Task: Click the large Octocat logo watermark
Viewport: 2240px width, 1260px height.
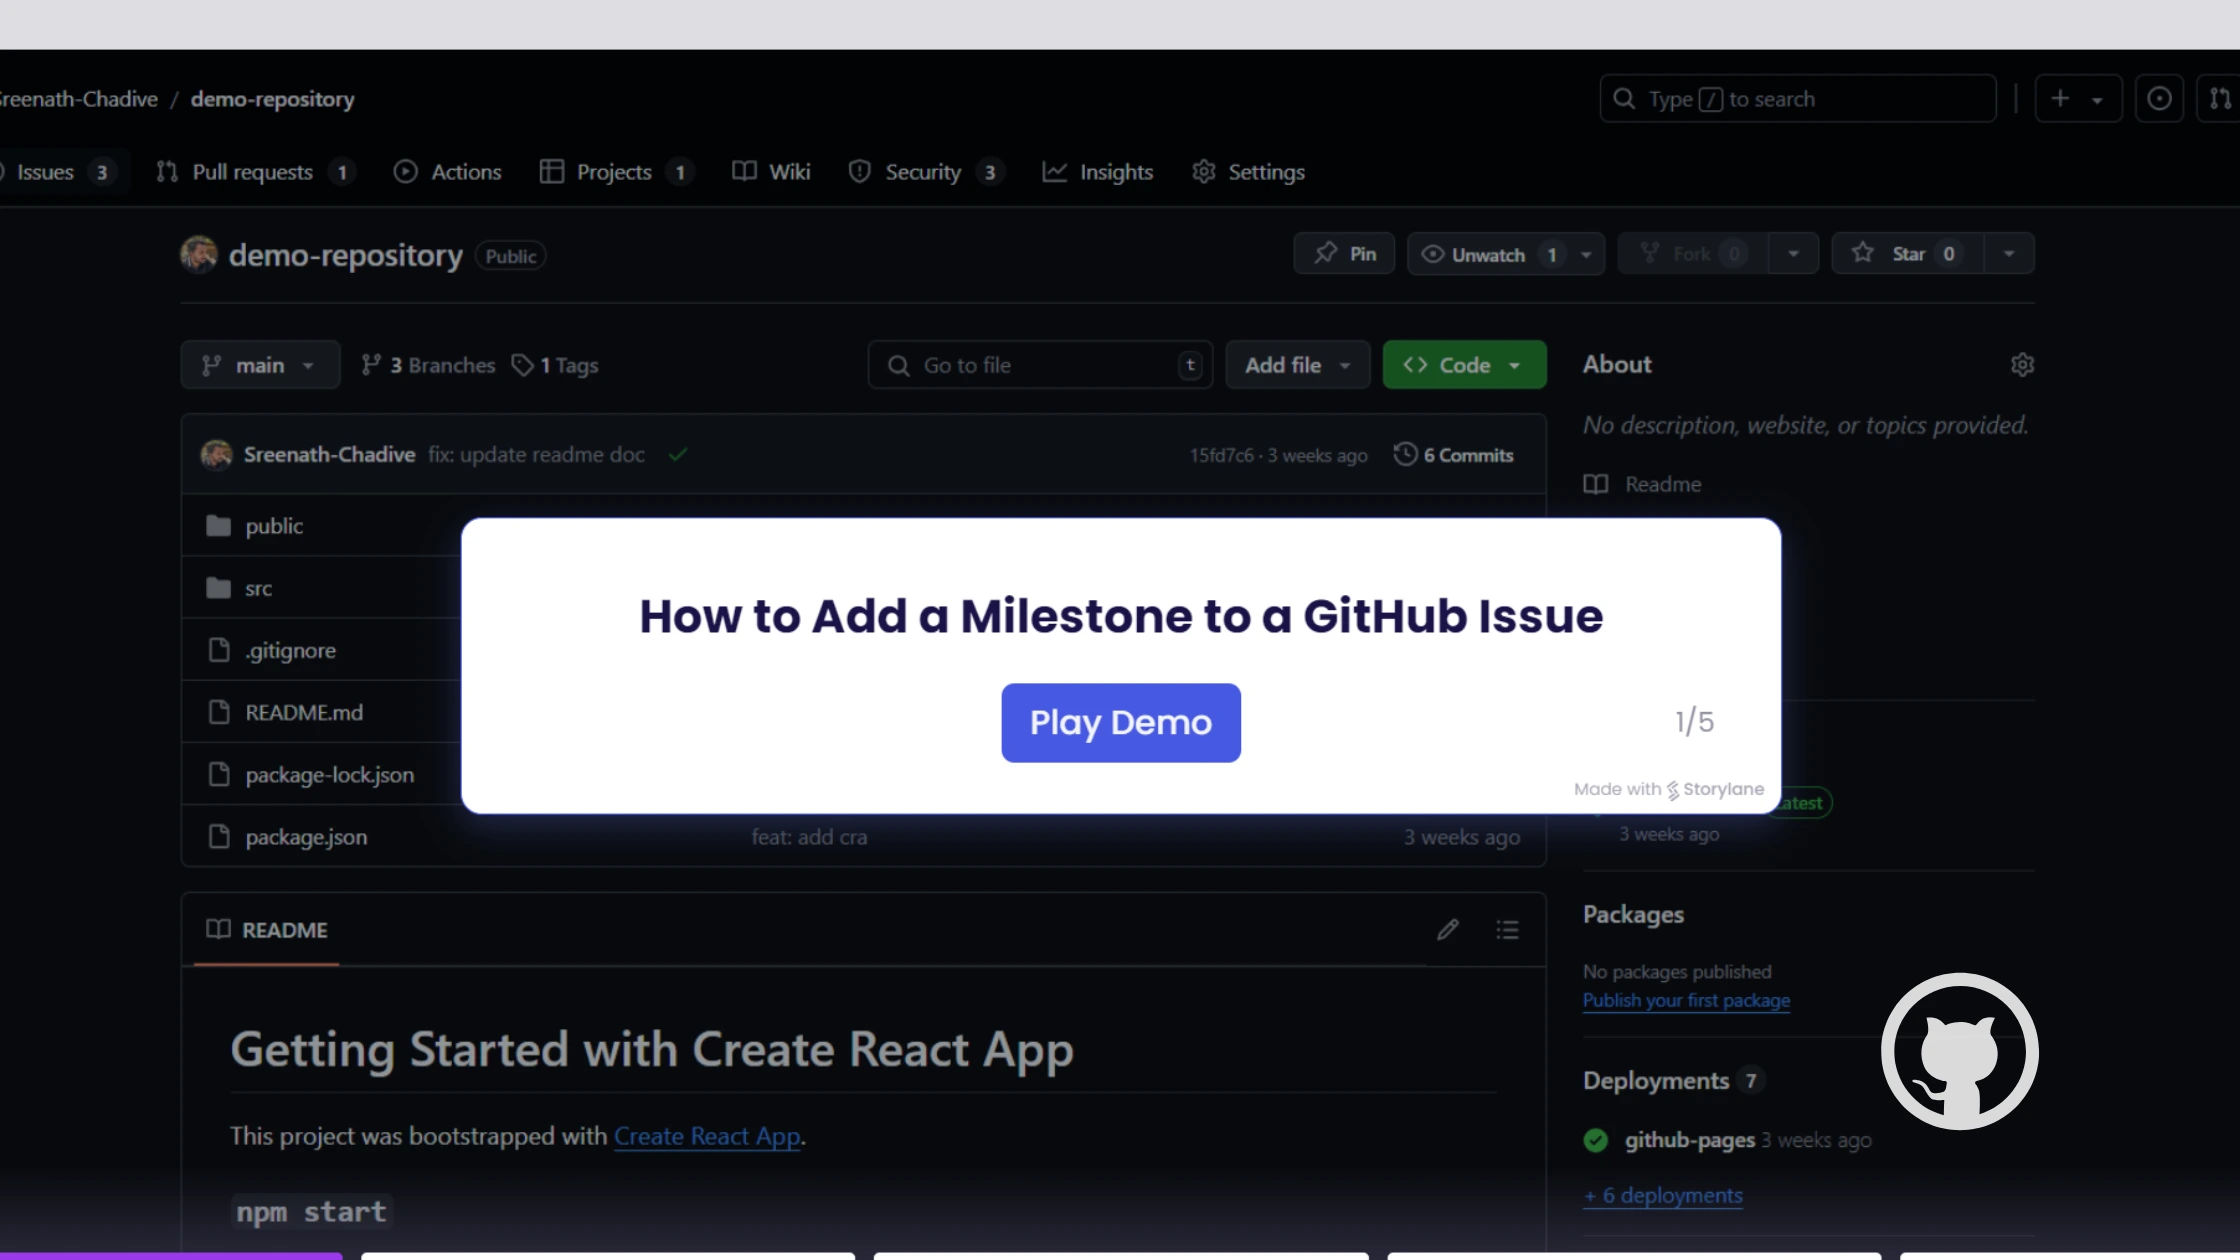Action: click(x=1959, y=1051)
